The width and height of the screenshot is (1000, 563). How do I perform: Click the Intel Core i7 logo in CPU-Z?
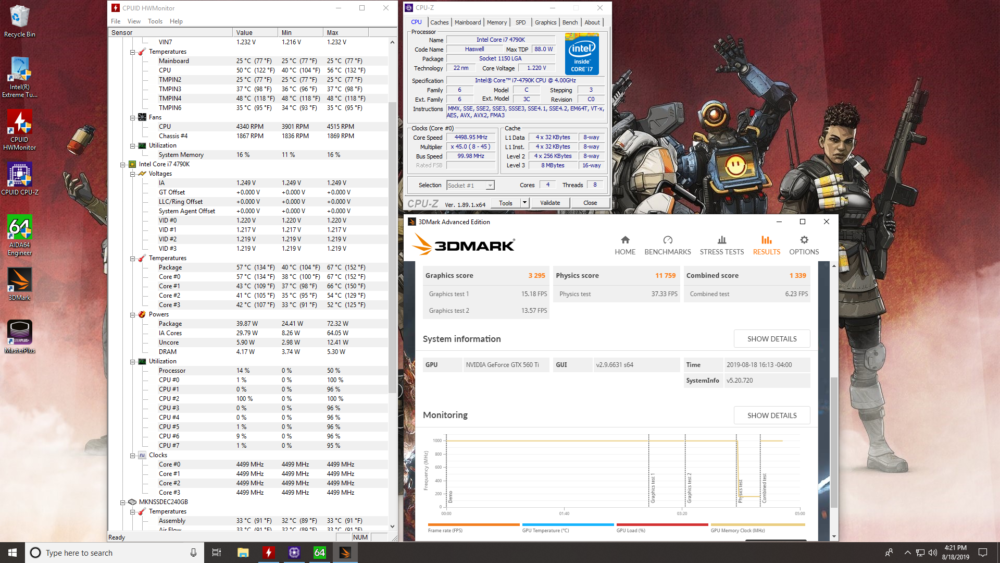pyautogui.click(x=581, y=54)
